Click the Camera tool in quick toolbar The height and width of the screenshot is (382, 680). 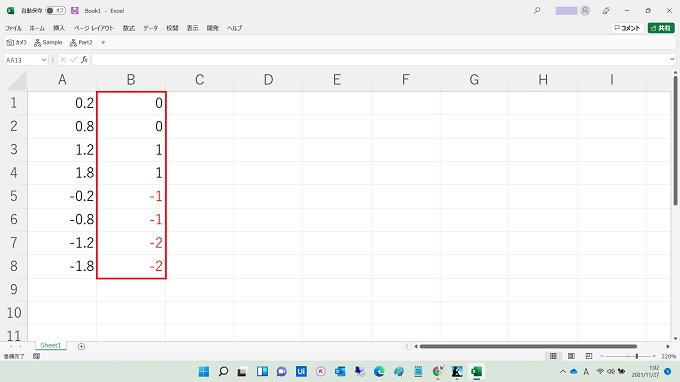16,42
